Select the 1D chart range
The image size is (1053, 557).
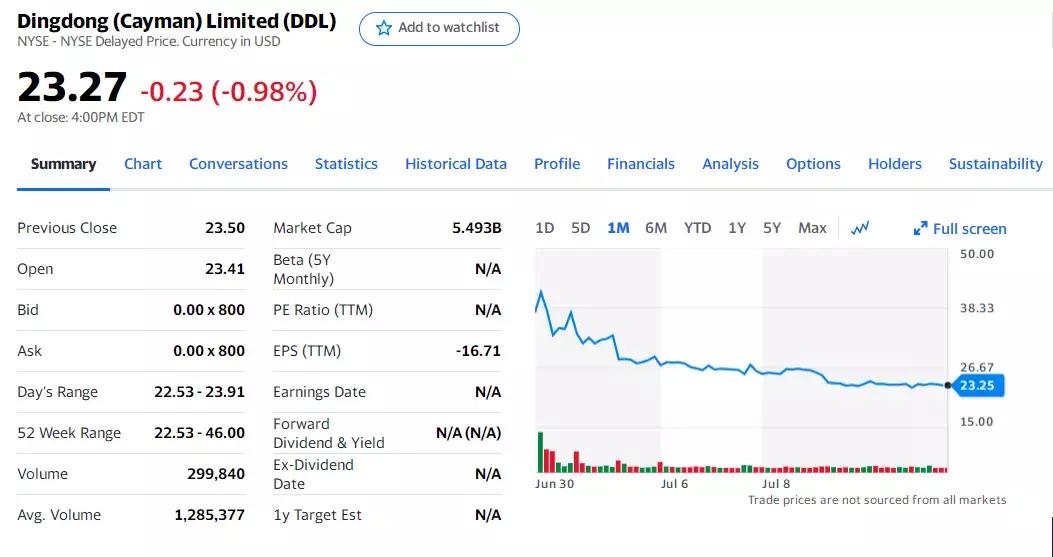pos(545,228)
